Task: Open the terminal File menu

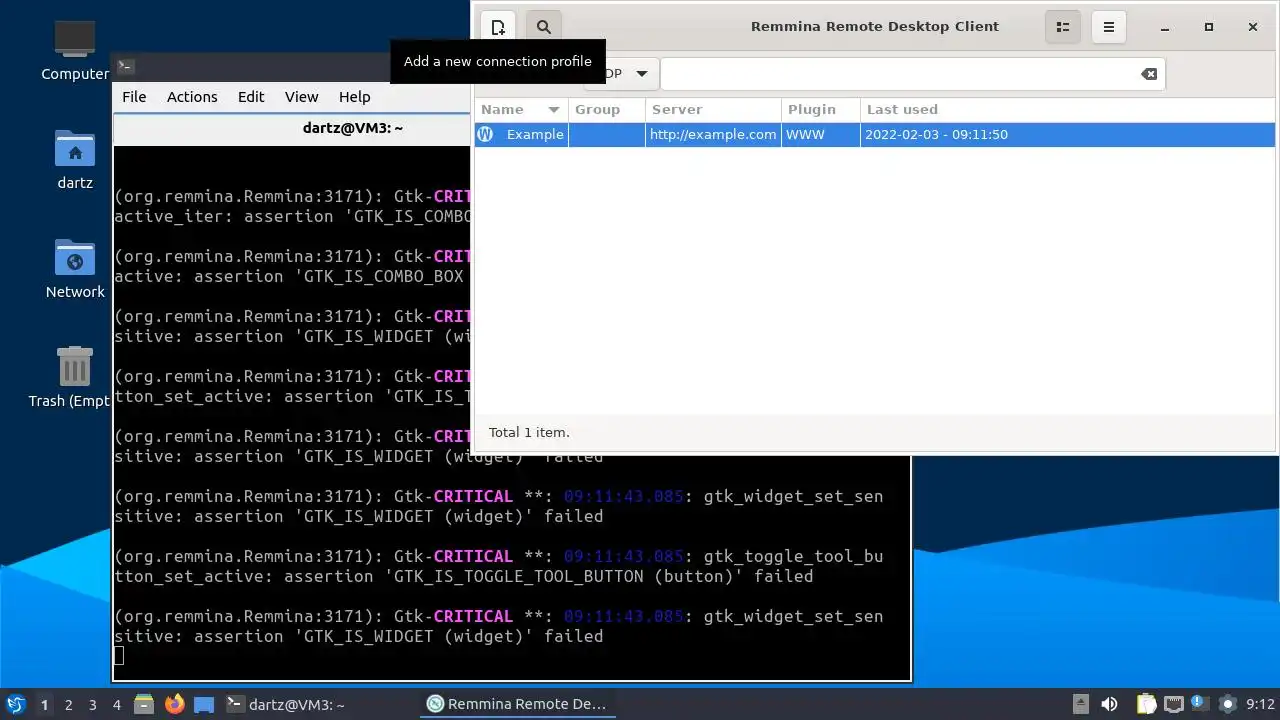Action: click(x=134, y=97)
